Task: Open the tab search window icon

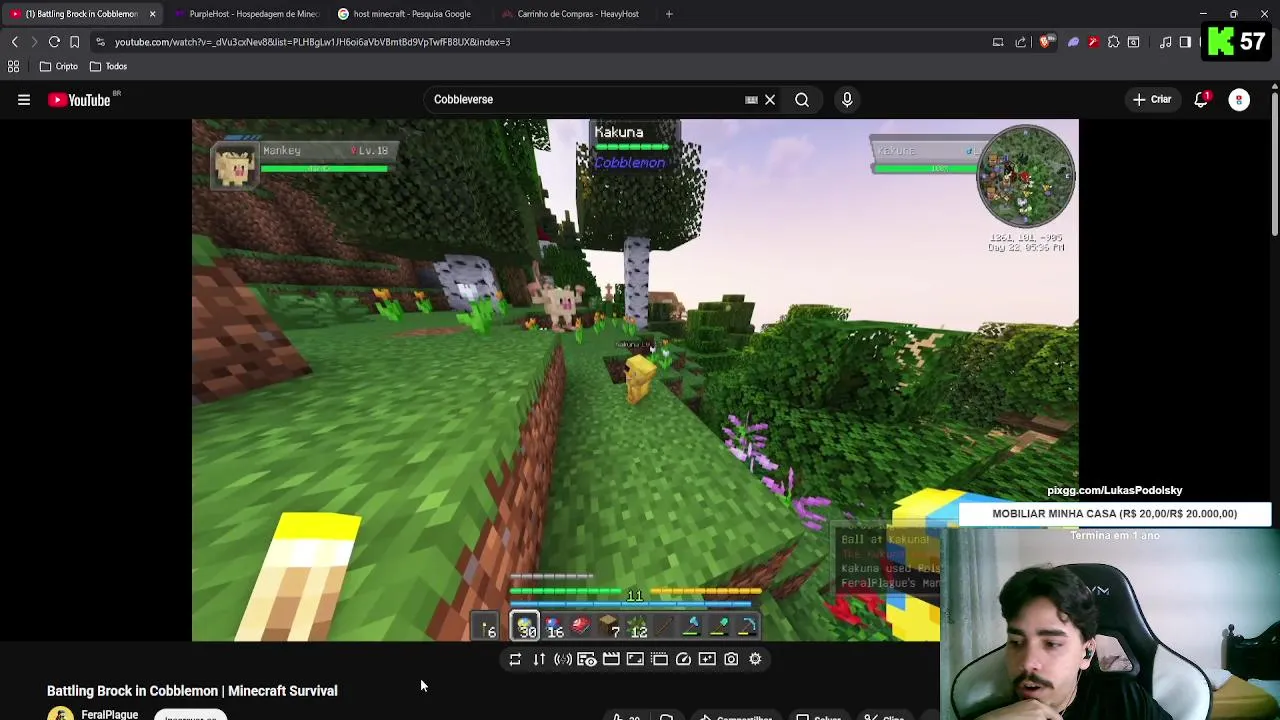Action: click(1134, 42)
